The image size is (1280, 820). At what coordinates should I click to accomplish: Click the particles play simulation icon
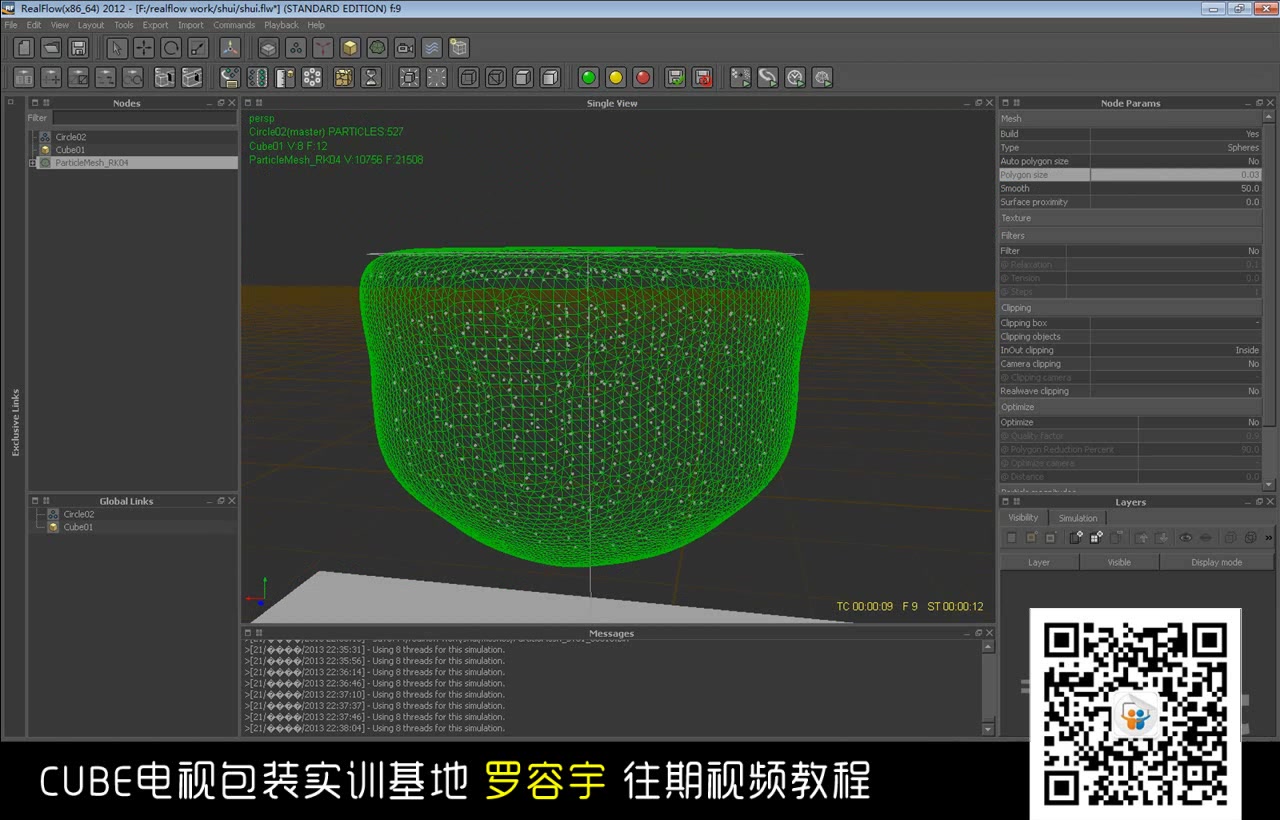tap(740, 78)
